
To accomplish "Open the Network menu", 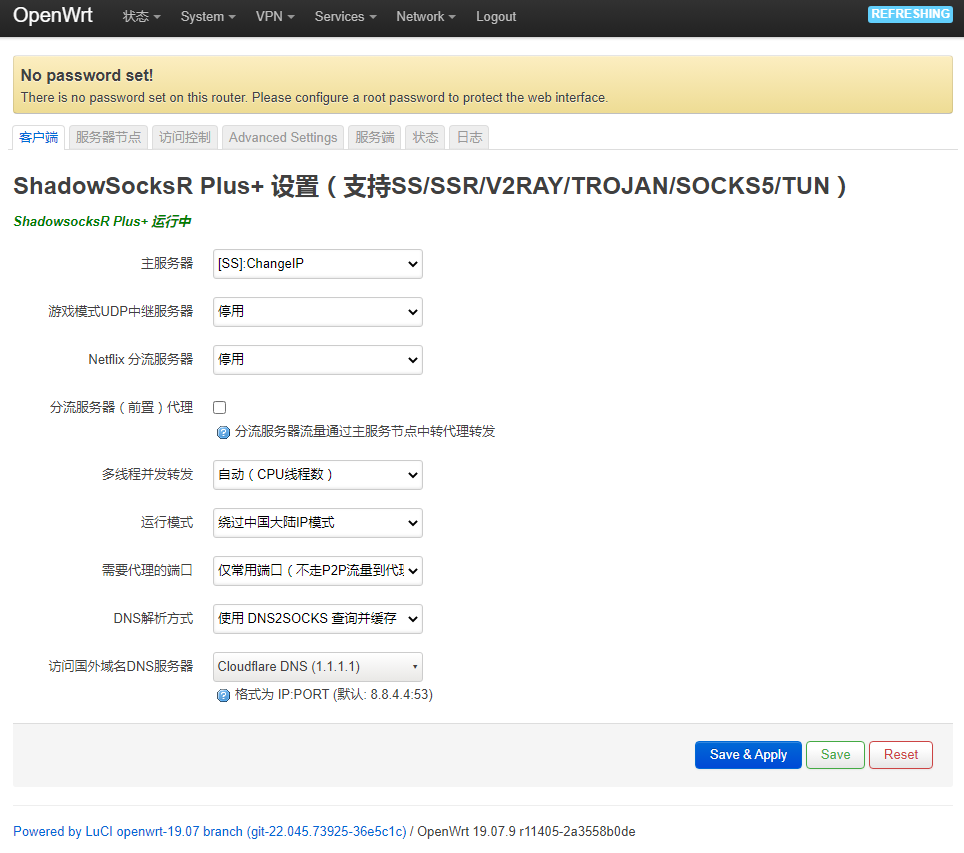I will 425,17.
